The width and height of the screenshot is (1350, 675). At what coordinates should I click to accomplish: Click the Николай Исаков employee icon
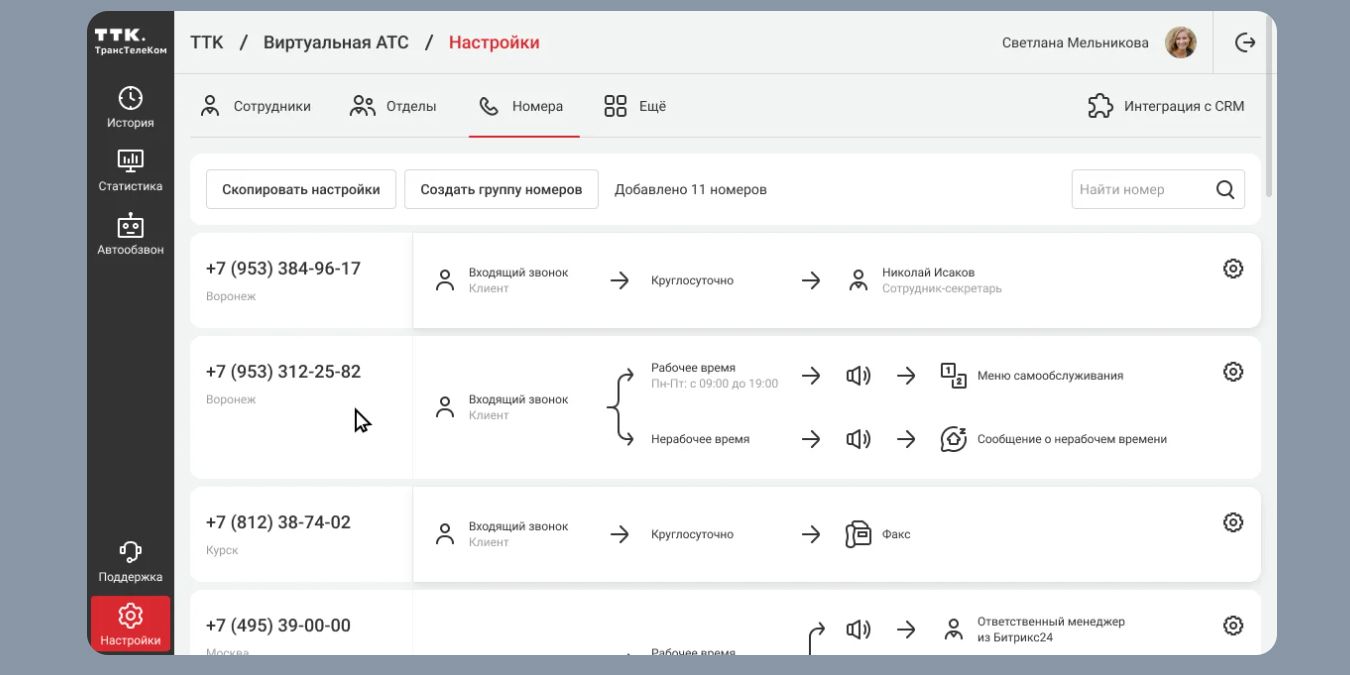pyautogui.click(x=858, y=281)
